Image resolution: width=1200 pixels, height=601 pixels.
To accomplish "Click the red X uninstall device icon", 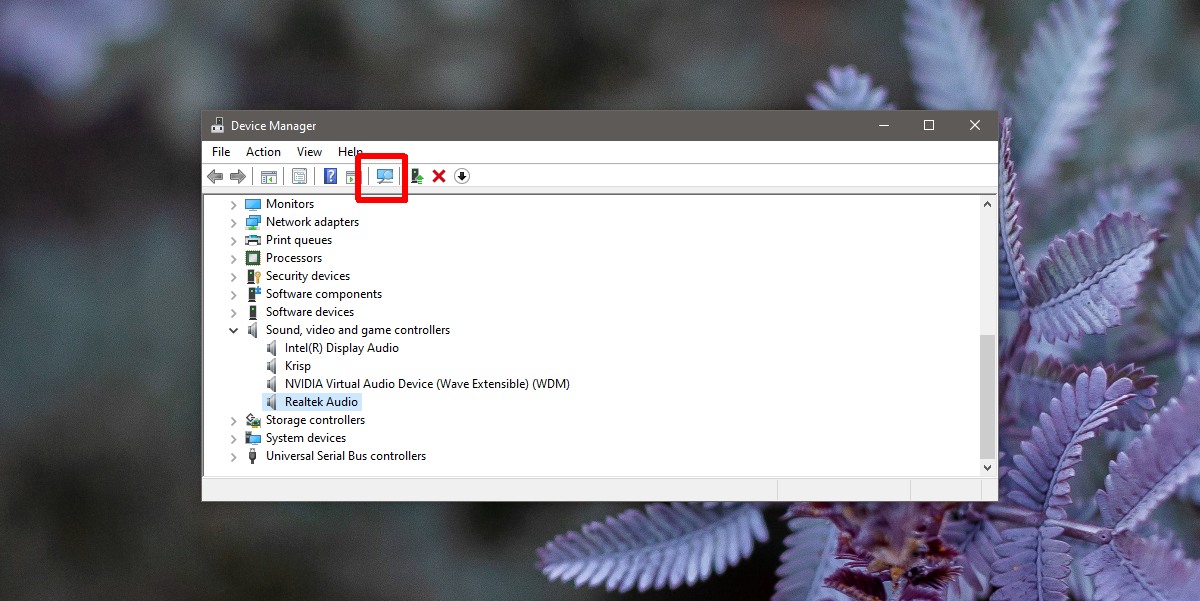I will pos(439,176).
